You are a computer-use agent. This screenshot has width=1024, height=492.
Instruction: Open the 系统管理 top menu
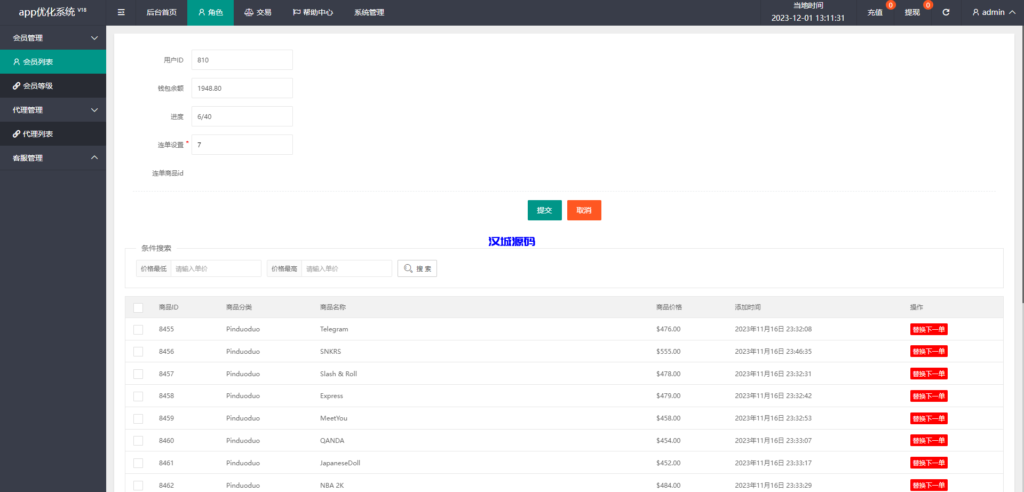tap(368, 13)
